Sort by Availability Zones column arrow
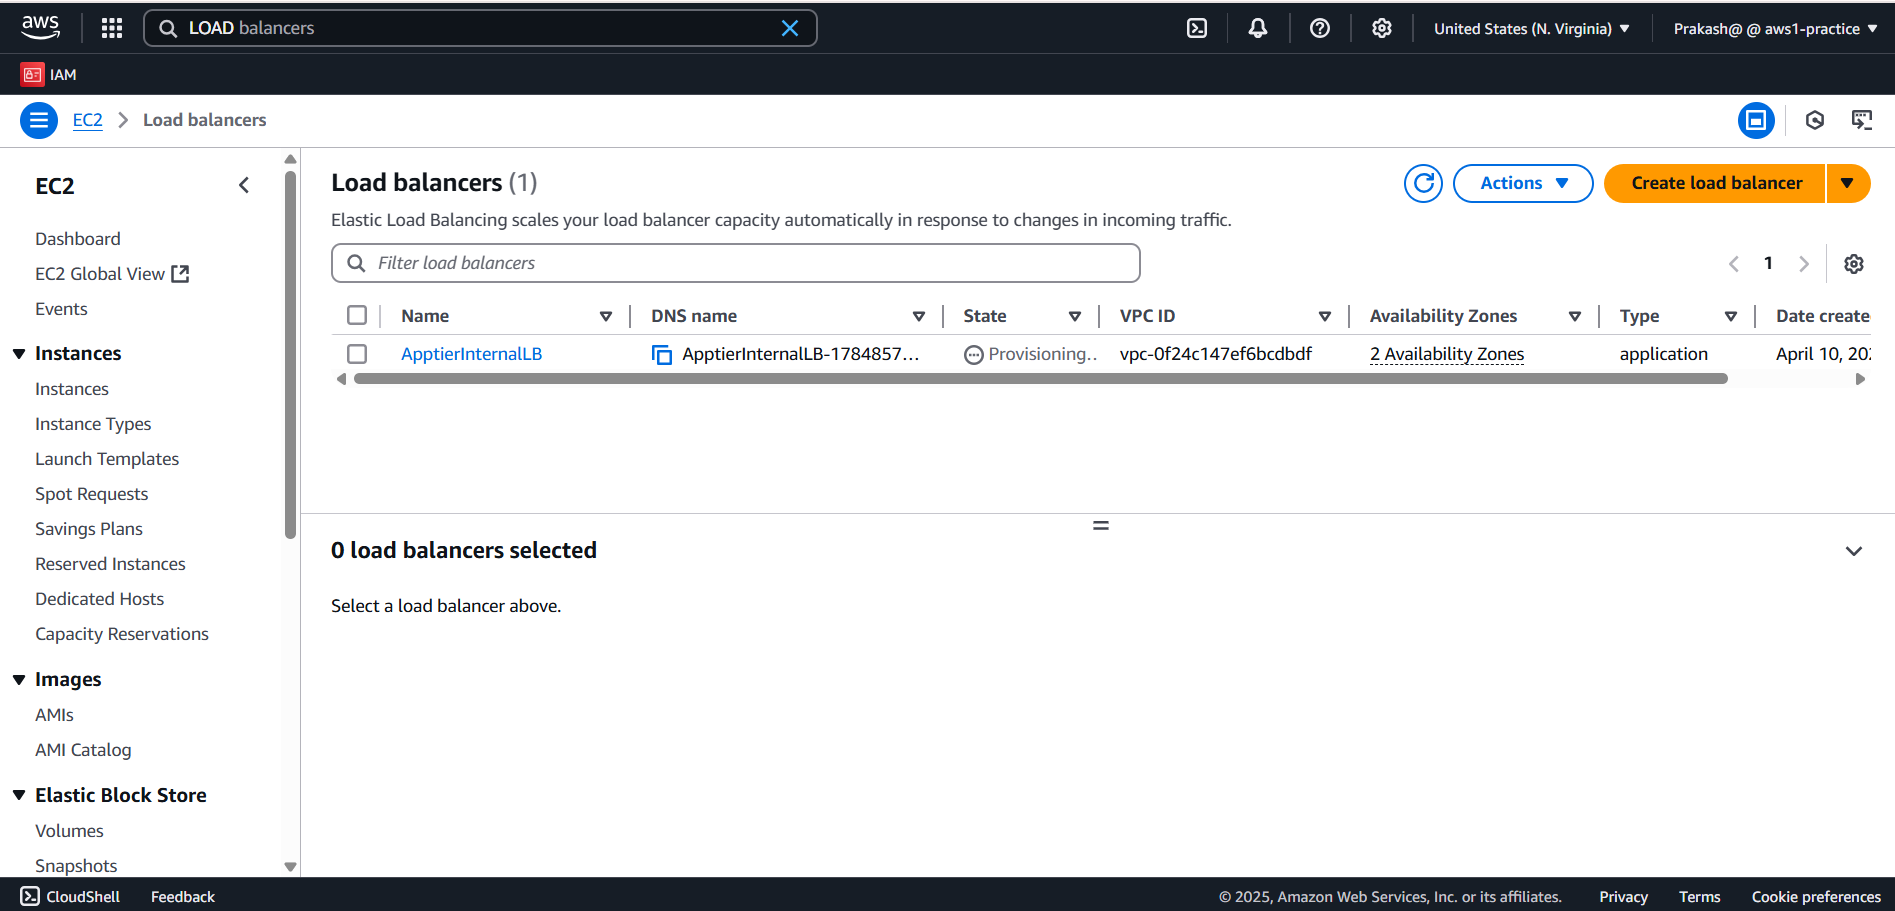Viewport: 1895px width, 911px height. (x=1575, y=316)
